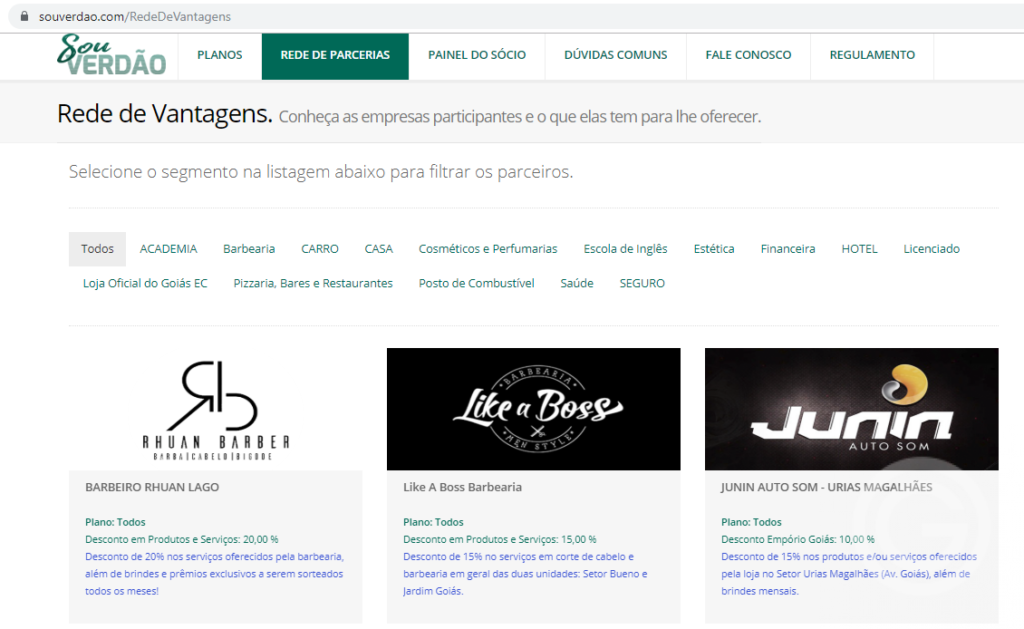Viewport: 1024px width, 629px height.
Task: Filter partners by HOTEL
Action: [x=859, y=249]
